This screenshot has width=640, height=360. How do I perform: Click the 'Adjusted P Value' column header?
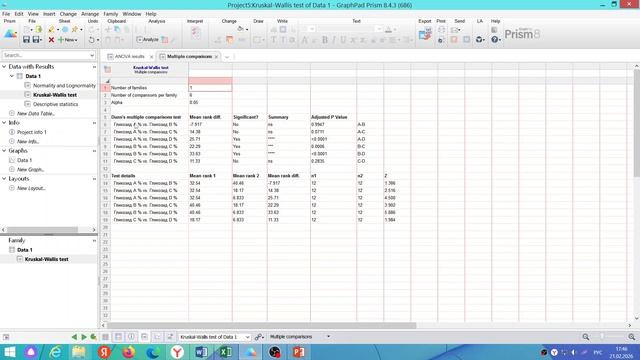(x=329, y=117)
